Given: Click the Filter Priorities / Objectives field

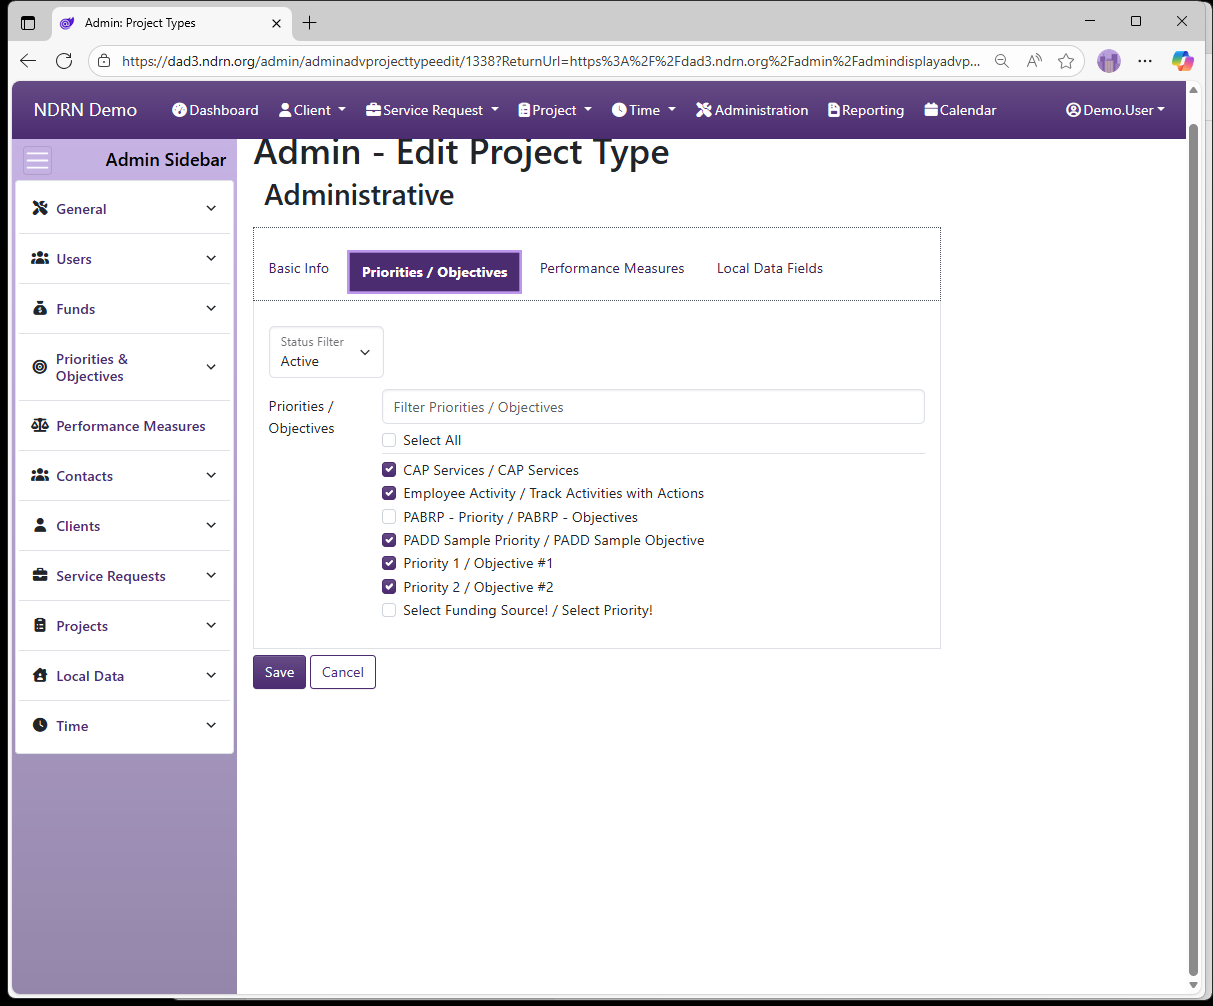Looking at the screenshot, I should pos(653,407).
